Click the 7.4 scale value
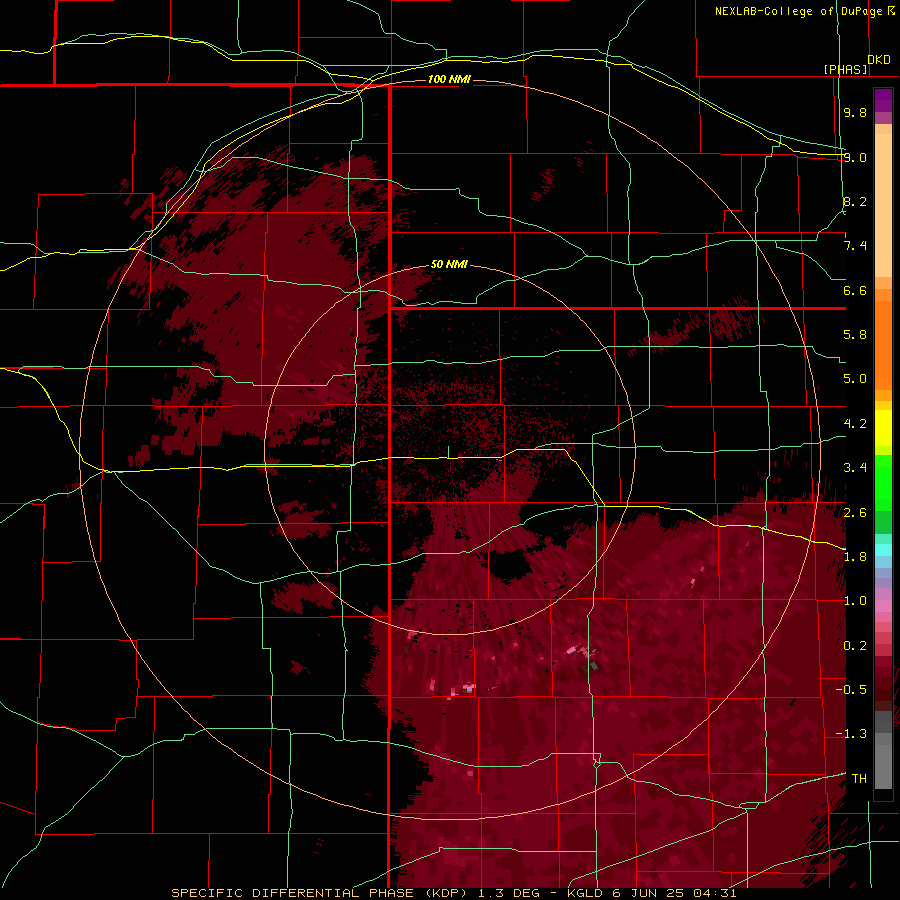The height and width of the screenshot is (900, 900). click(x=855, y=246)
